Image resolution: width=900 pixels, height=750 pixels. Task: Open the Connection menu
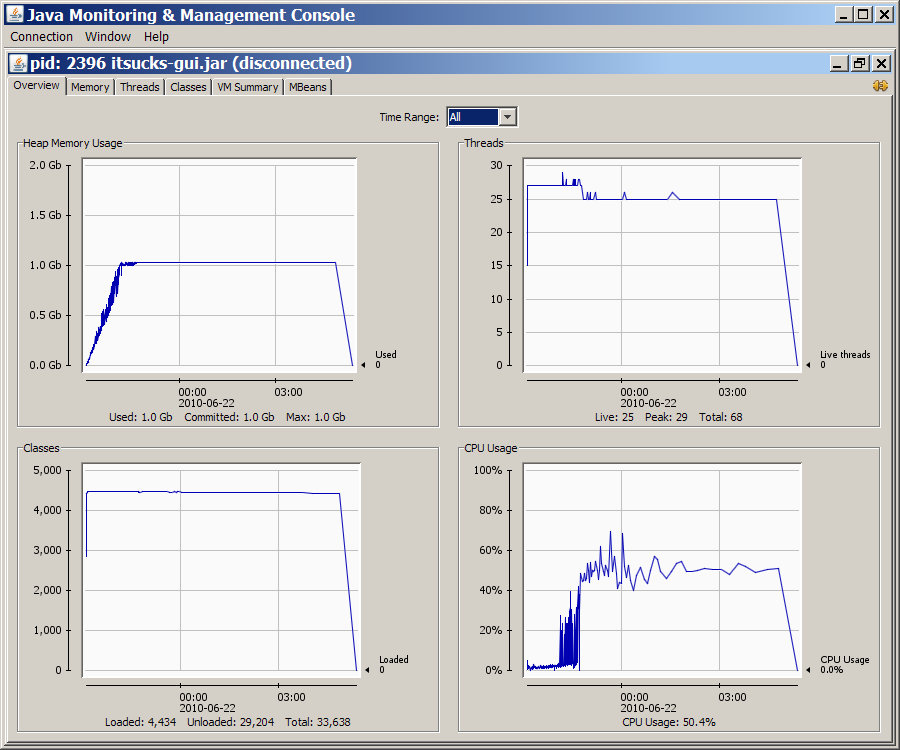tap(41, 37)
